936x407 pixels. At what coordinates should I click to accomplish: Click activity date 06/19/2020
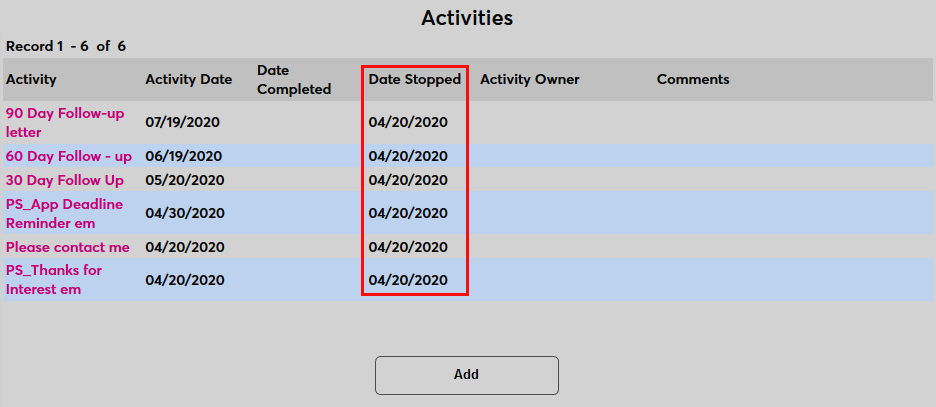(182, 156)
